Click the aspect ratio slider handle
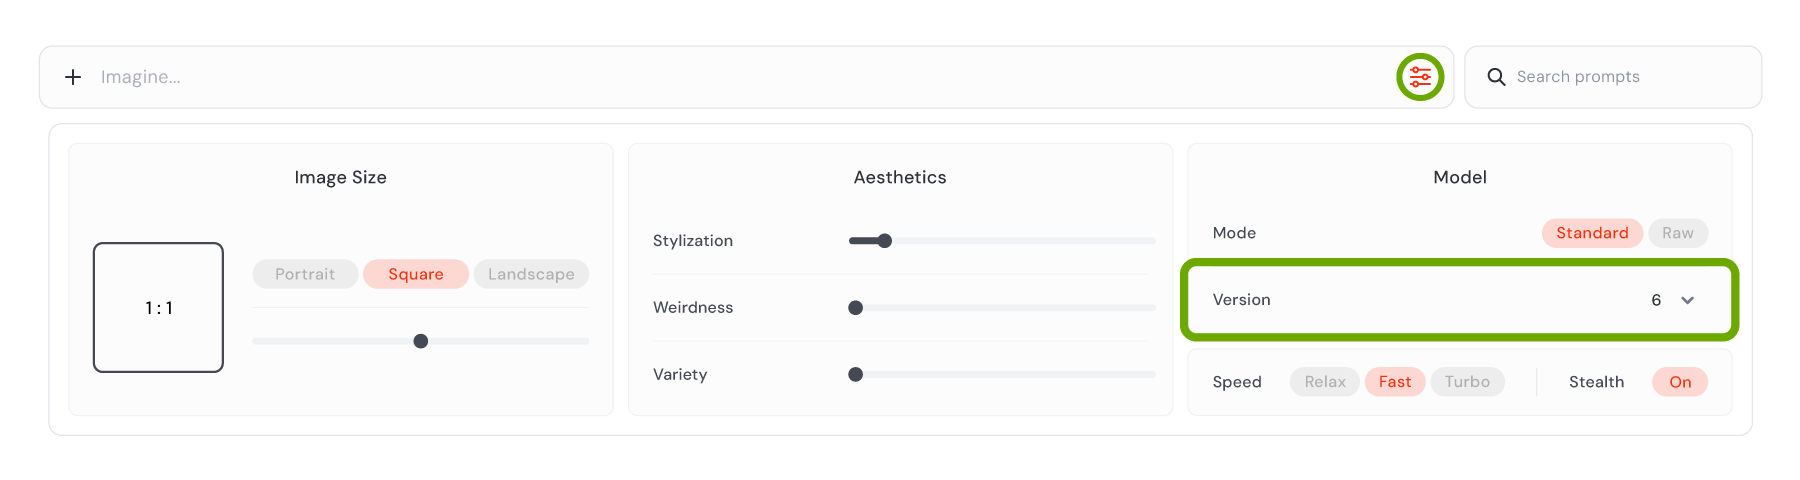 [421, 341]
